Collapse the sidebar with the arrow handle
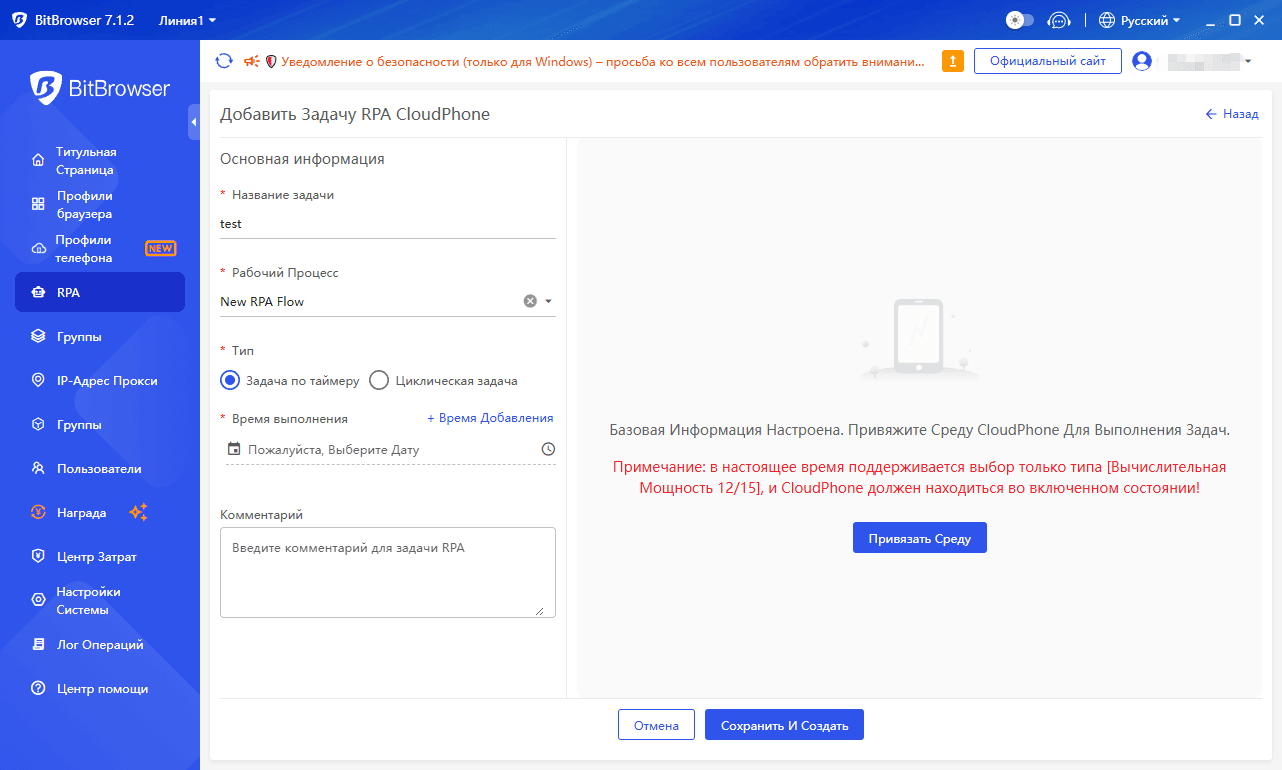Screen dimensions: 1282x770 point(194,122)
